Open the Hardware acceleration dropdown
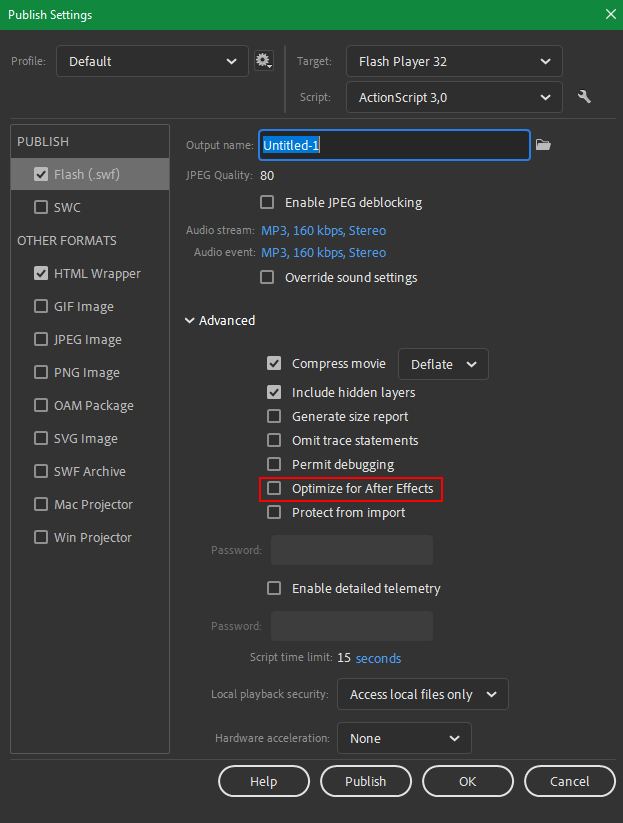 (x=404, y=738)
